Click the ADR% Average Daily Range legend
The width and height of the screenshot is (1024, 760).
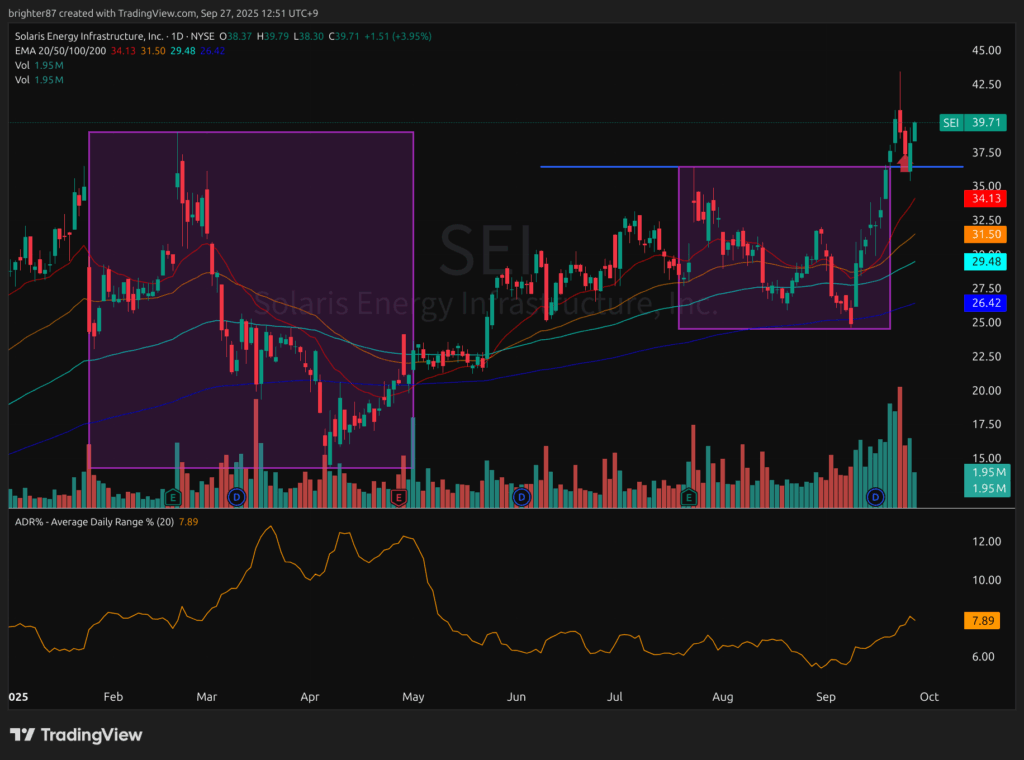[94, 522]
